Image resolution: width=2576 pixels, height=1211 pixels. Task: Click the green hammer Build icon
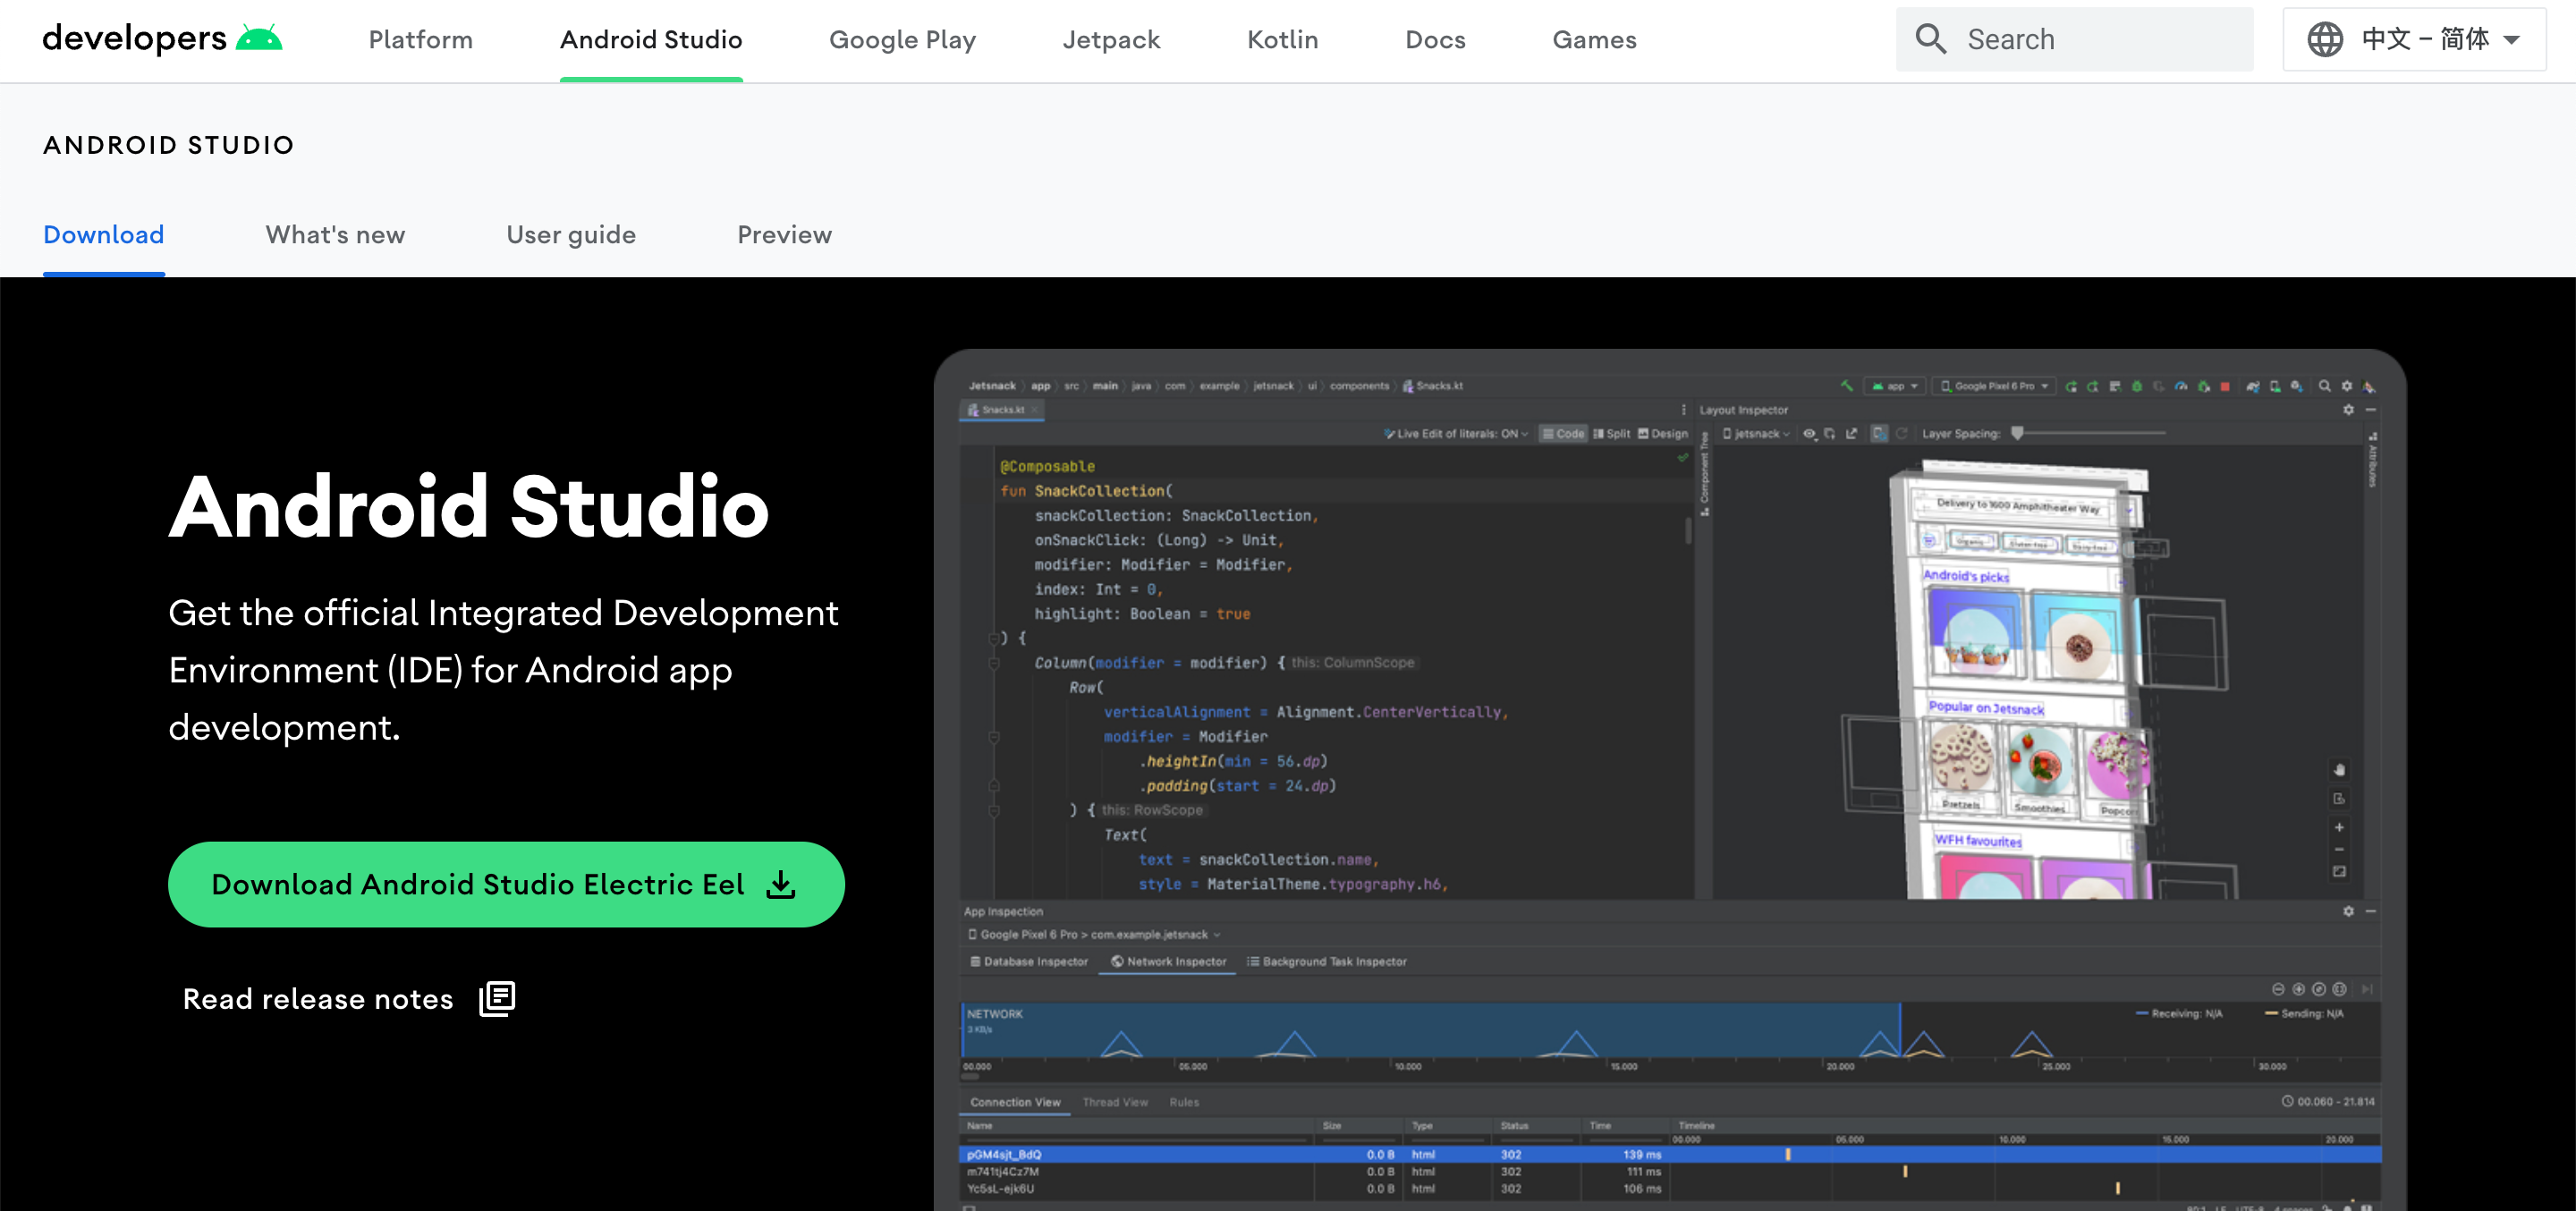pos(1847,386)
